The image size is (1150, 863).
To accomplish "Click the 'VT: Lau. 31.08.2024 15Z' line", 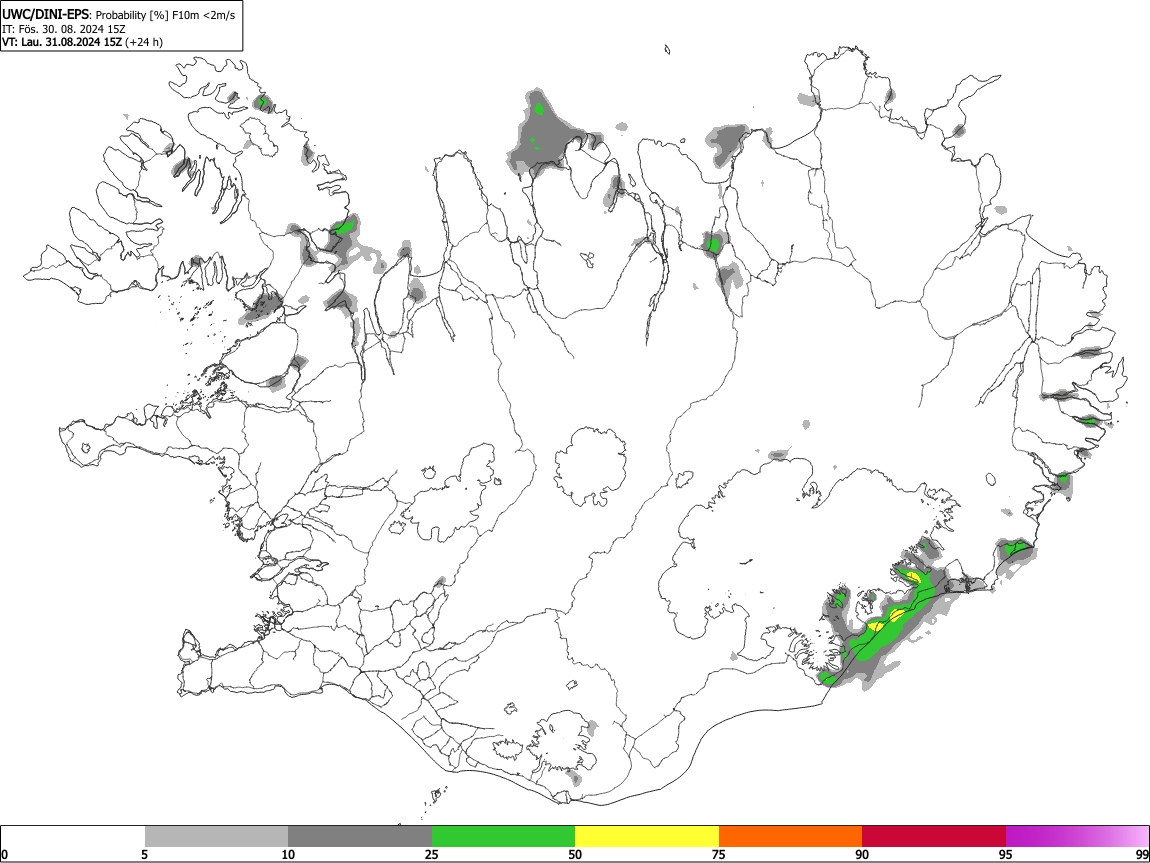I will click(x=62, y=42).
